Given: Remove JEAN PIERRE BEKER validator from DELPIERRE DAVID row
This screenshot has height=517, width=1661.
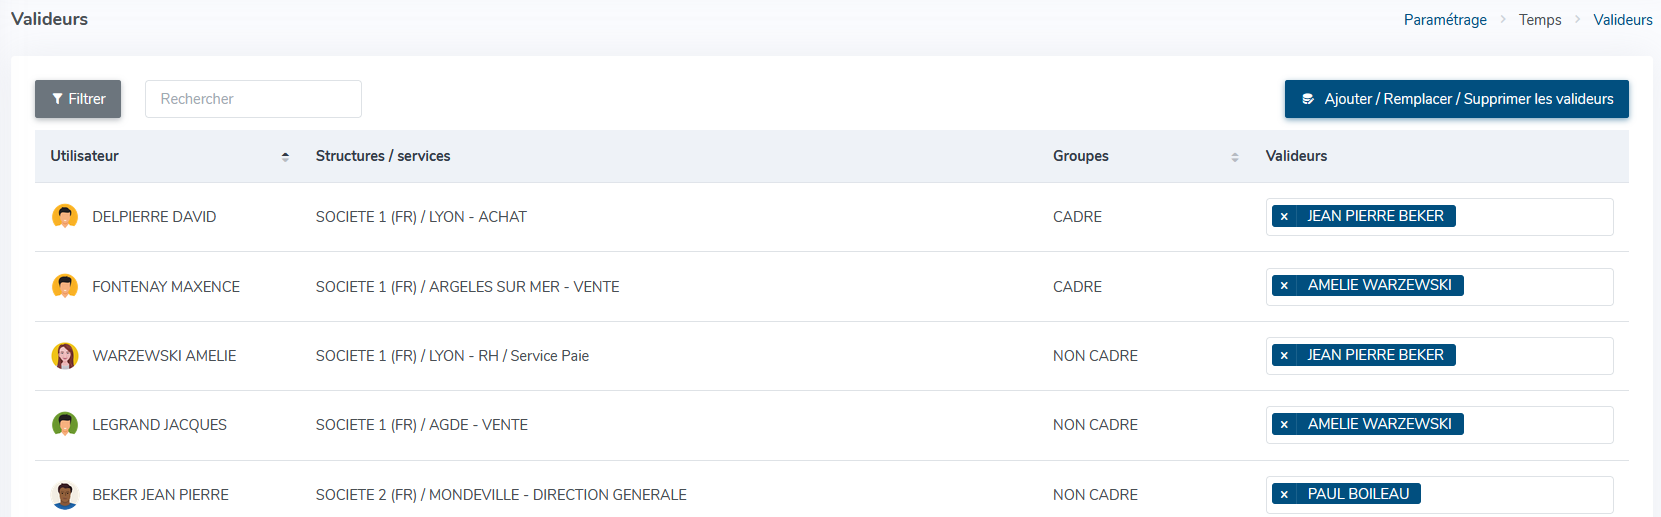Looking at the screenshot, I should point(1284,216).
